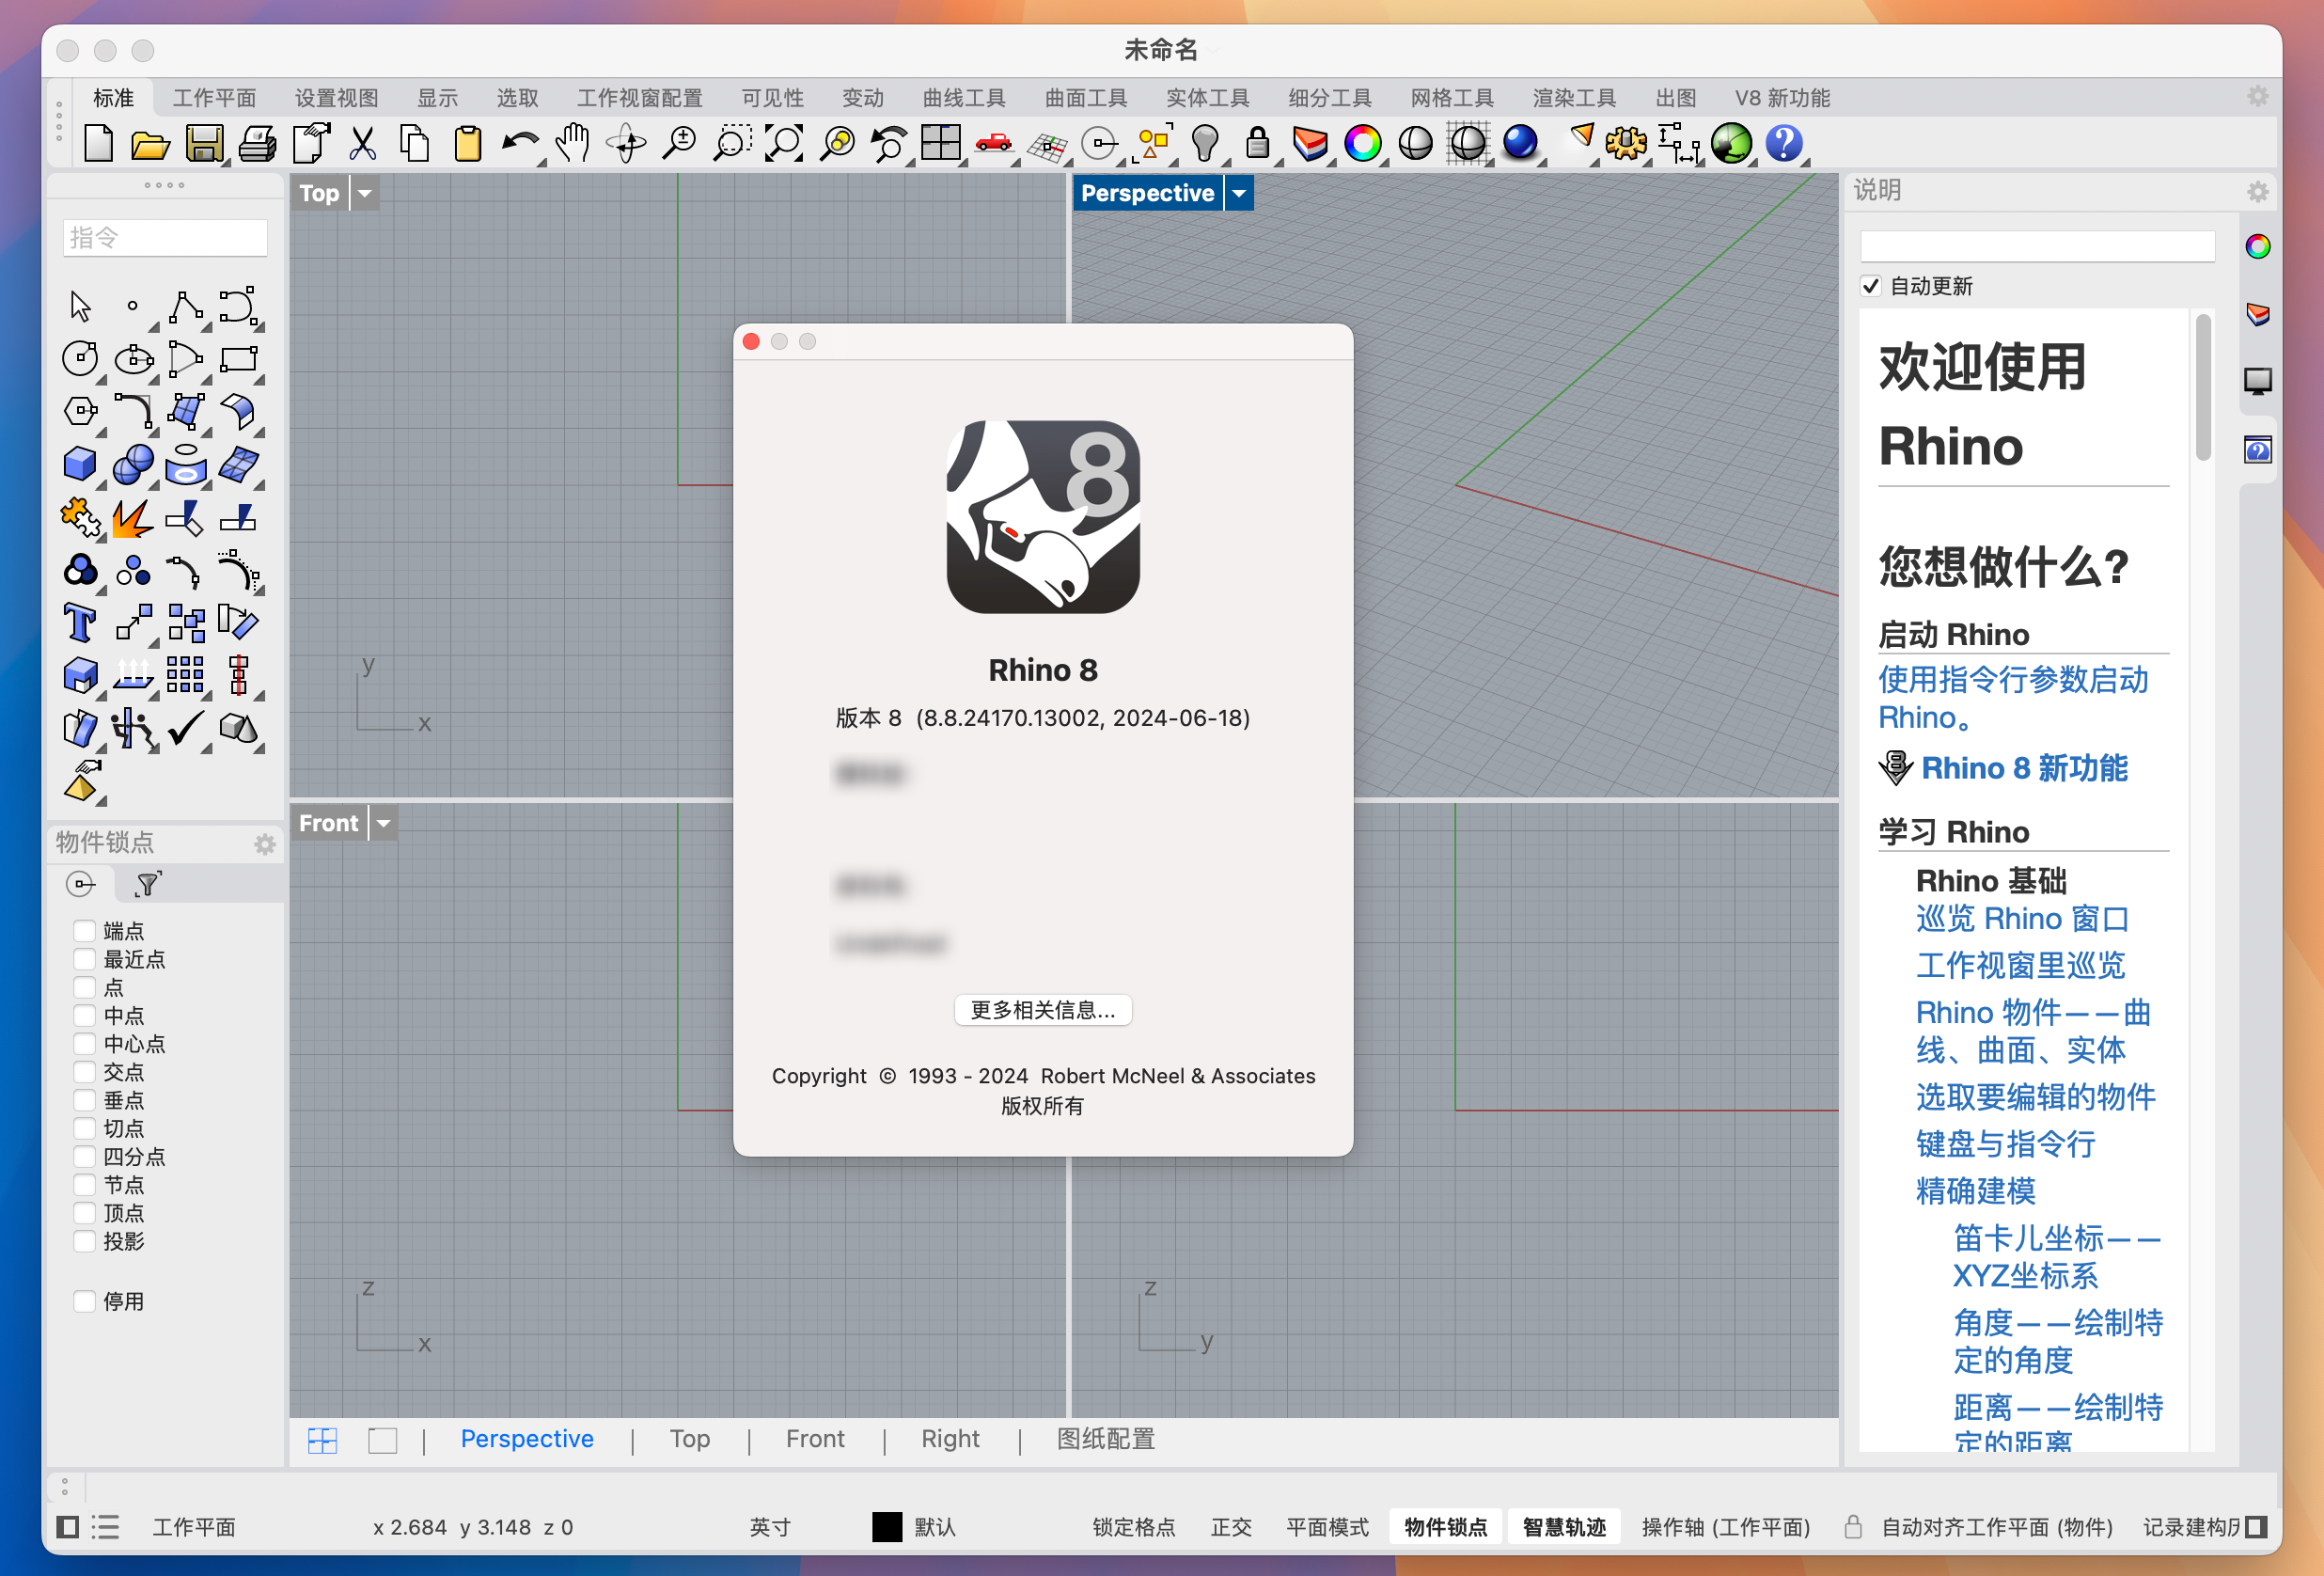Click the help panel search field
The width and height of the screenshot is (2324, 1576).
point(2037,246)
